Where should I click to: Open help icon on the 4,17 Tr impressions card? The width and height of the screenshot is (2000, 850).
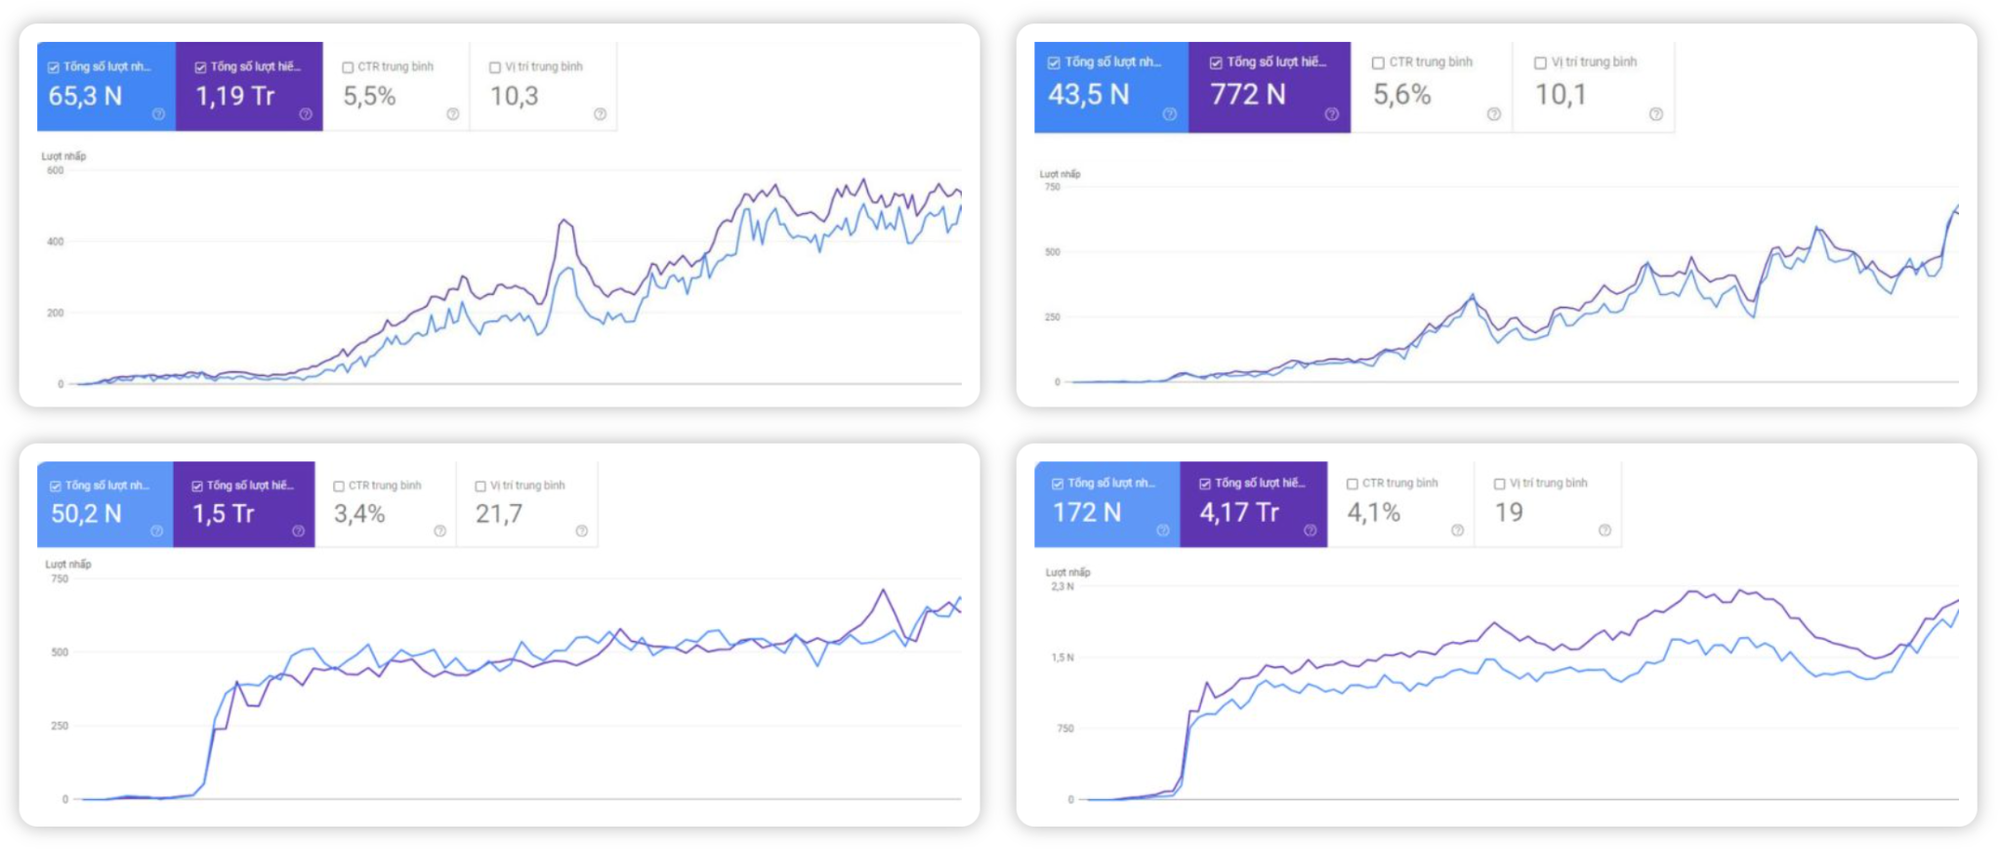coord(1310,530)
